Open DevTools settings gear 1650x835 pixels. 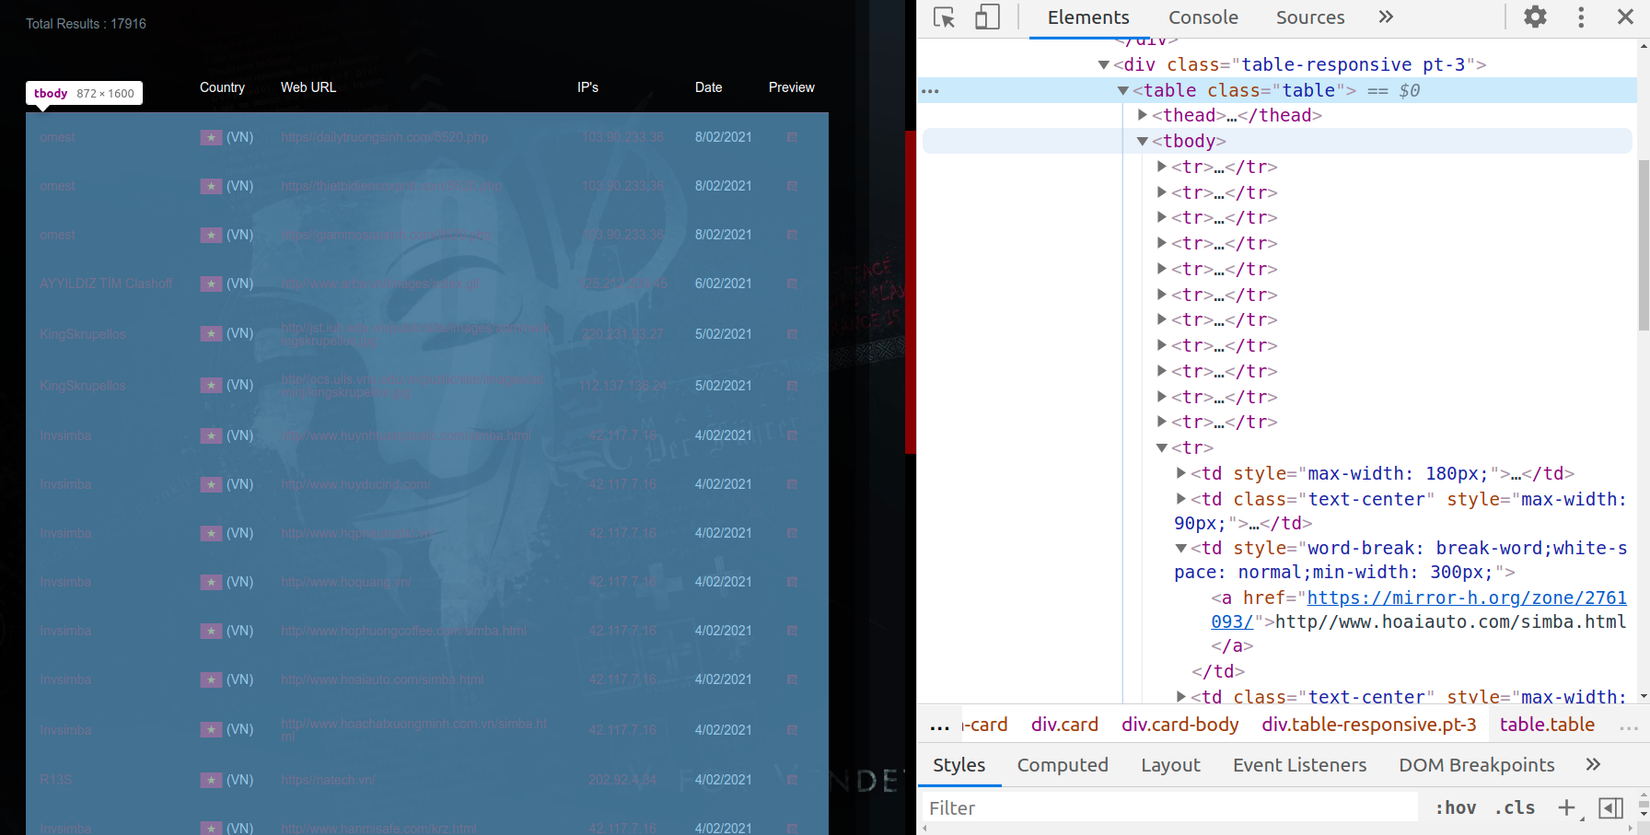pyautogui.click(x=1535, y=17)
